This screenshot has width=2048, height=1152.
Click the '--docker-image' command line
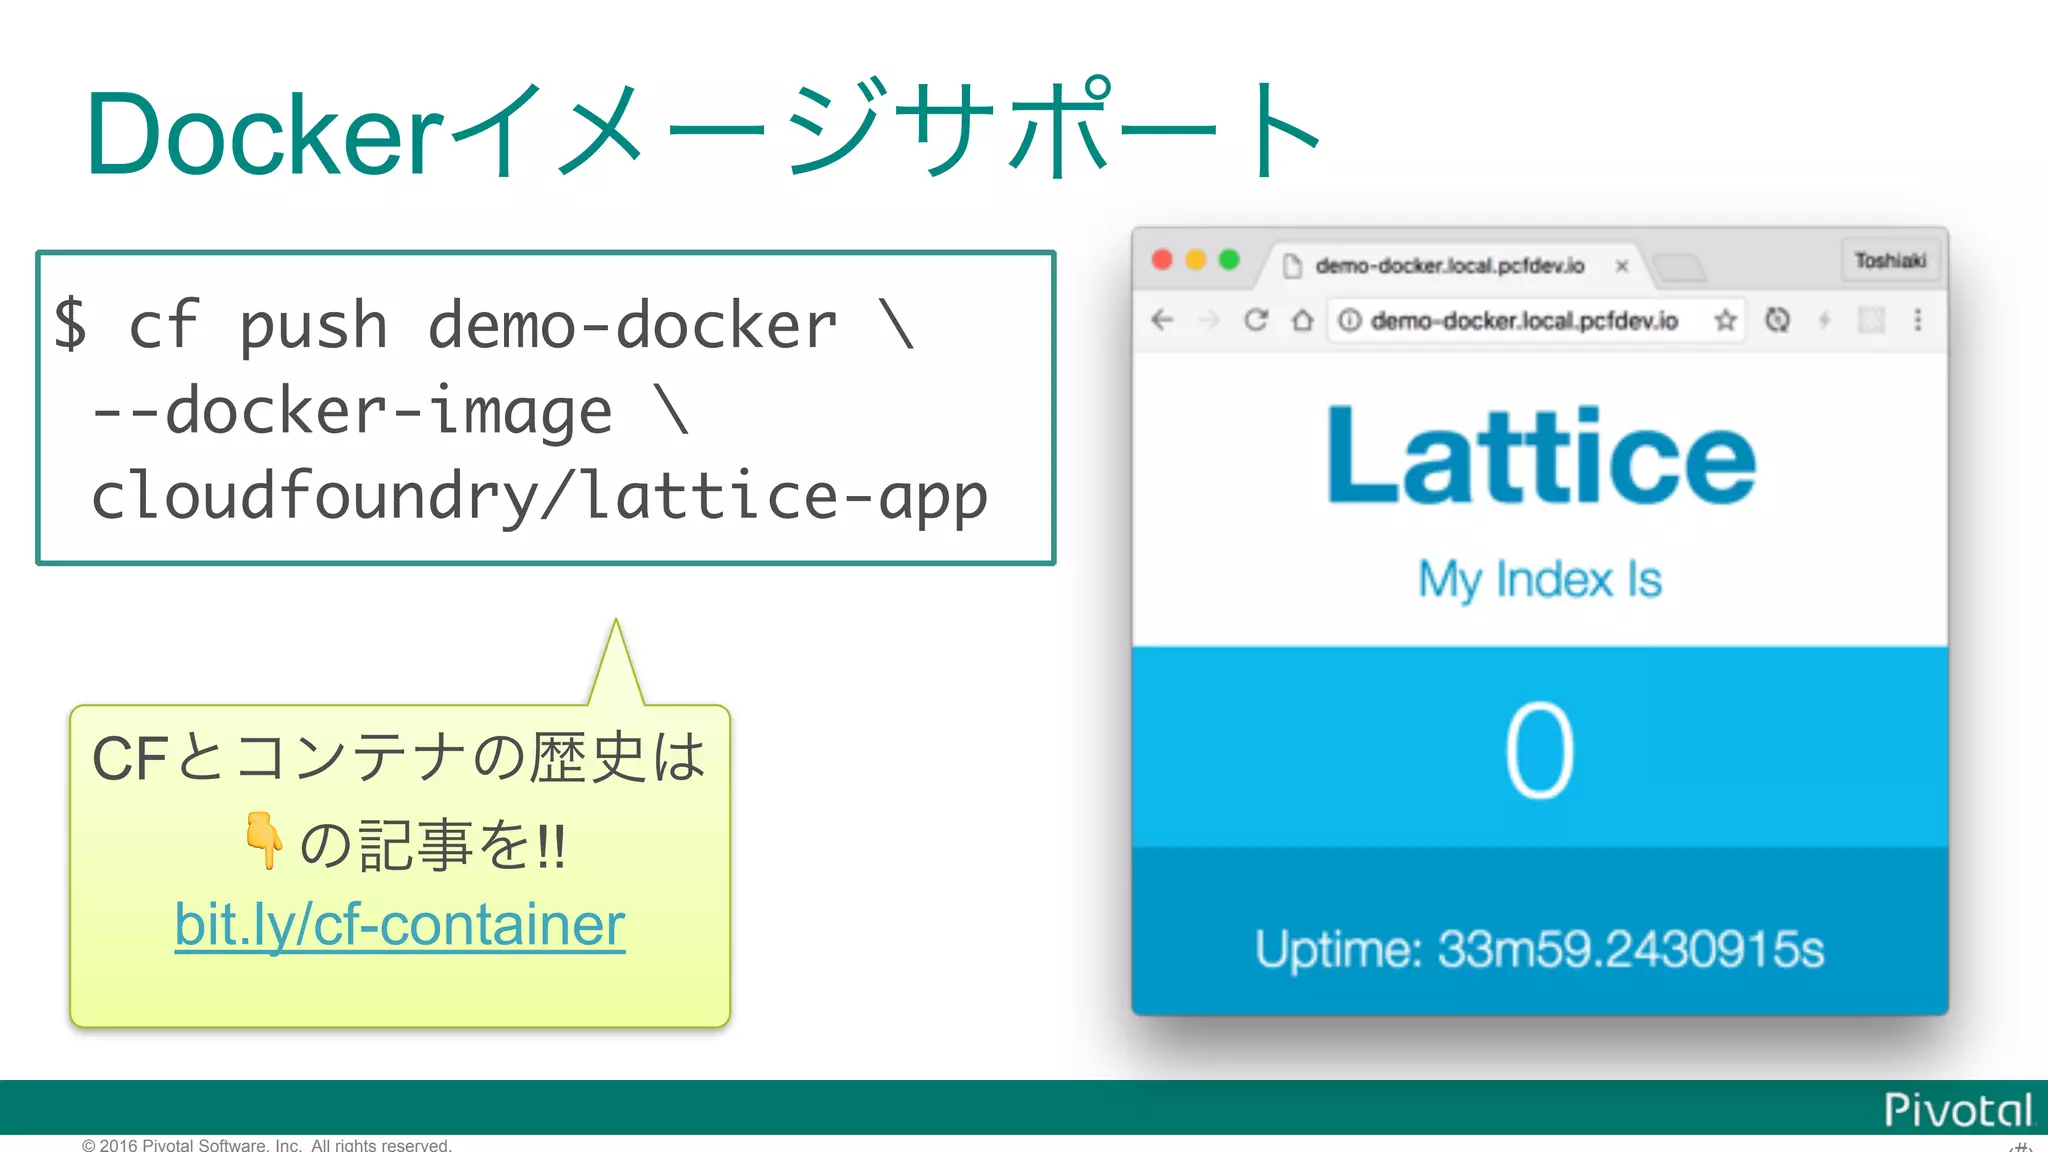pos(390,412)
